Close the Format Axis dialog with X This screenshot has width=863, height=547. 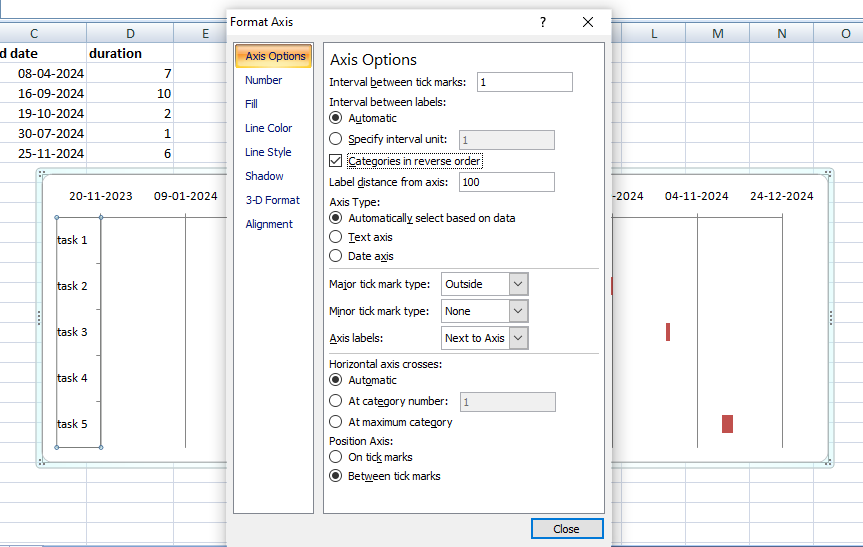coord(588,22)
